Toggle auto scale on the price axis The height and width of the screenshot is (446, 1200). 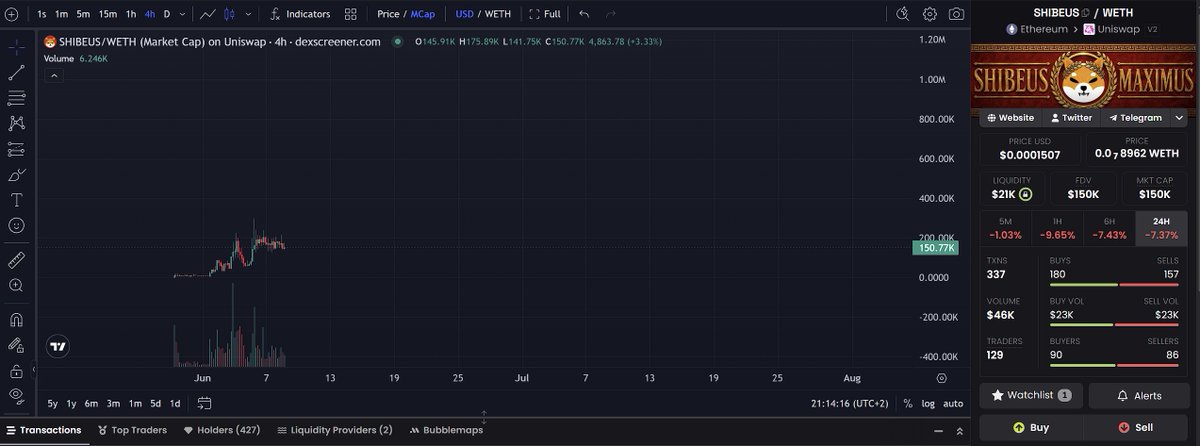click(x=954, y=403)
